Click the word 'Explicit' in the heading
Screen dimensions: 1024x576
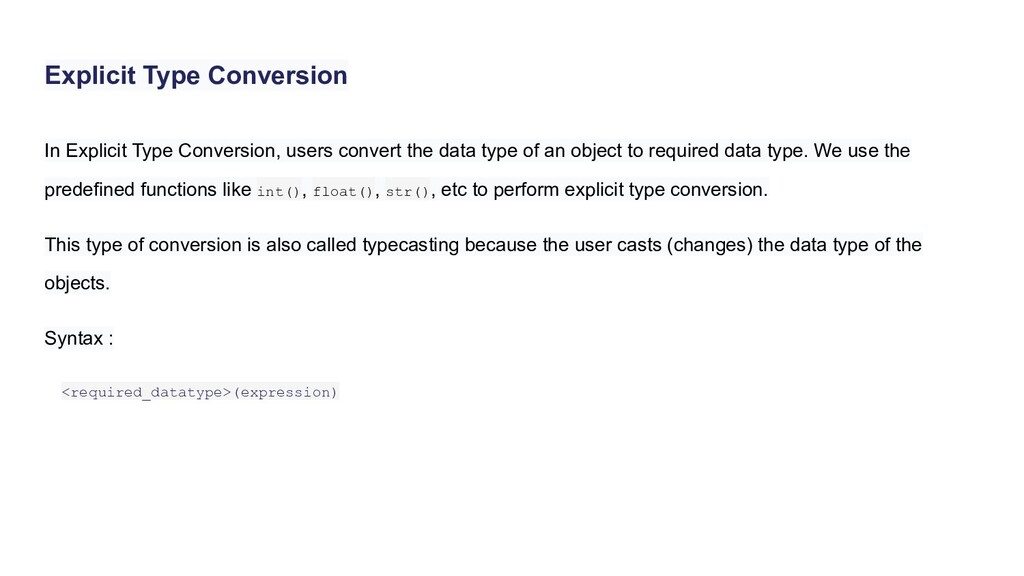pos(90,76)
